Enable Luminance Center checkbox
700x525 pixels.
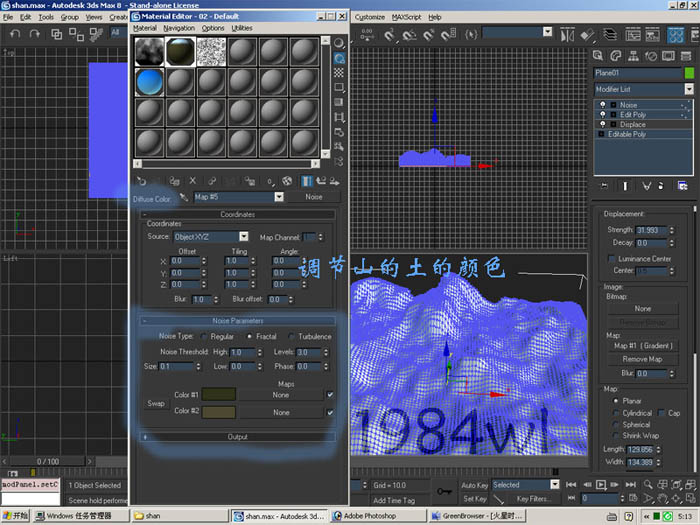[611, 259]
